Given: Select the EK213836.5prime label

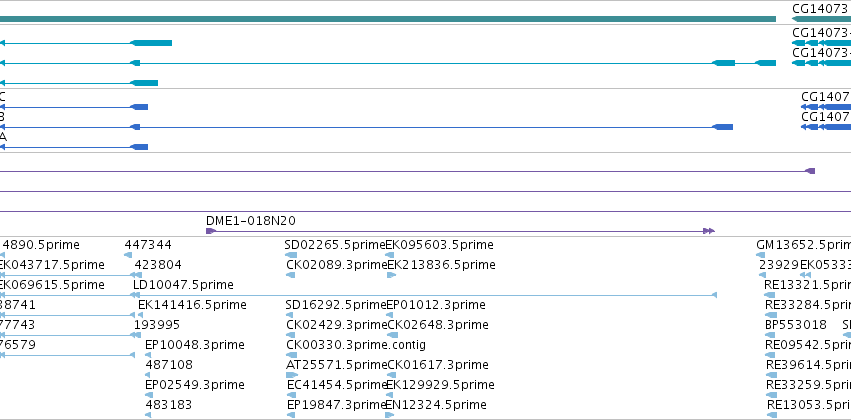Looking at the screenshot, I should [441, 265].
